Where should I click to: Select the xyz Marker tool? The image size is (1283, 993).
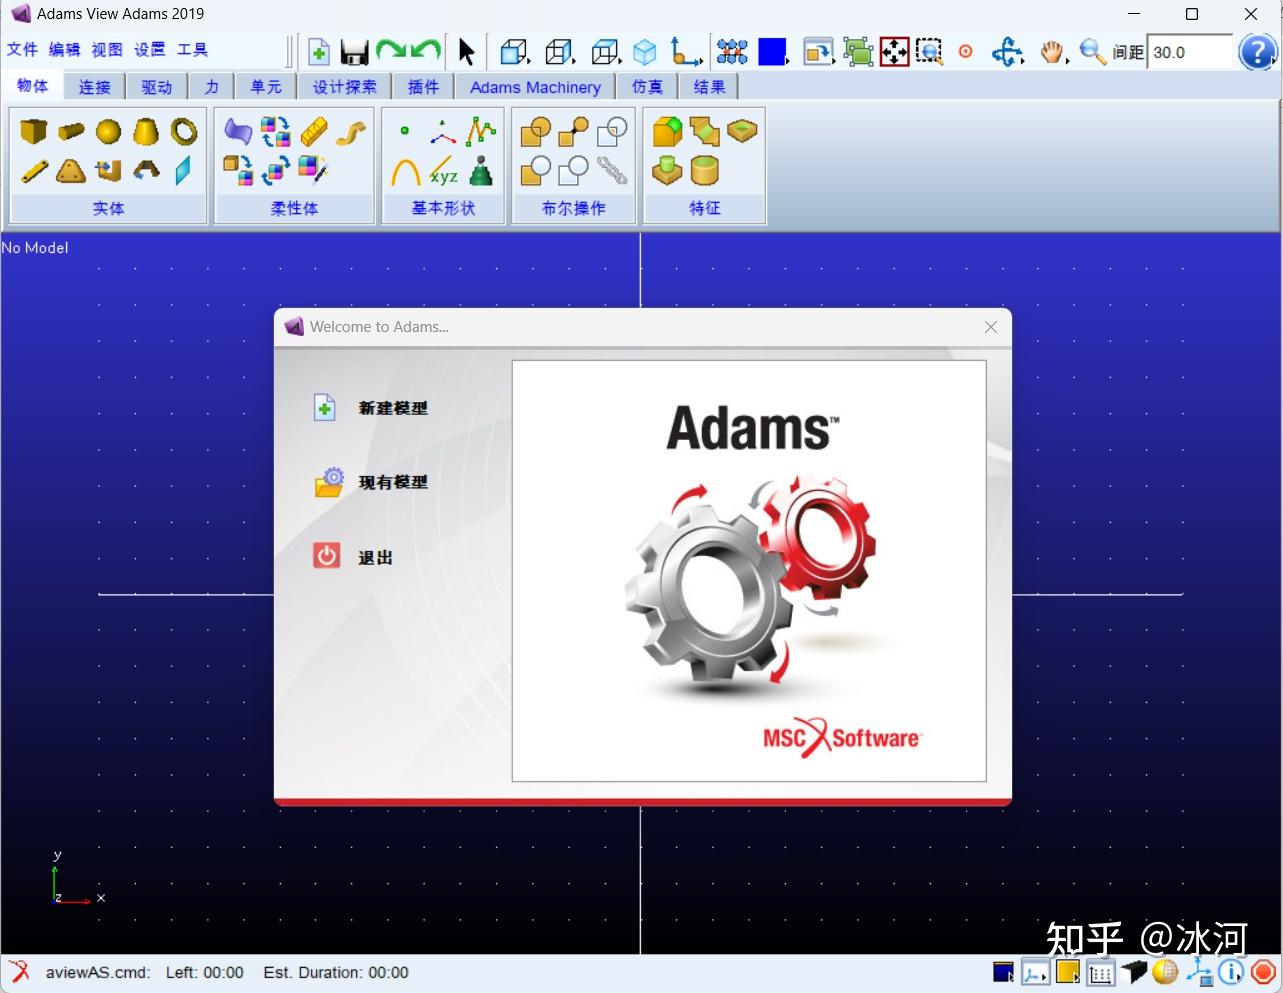tap(443, 171)
